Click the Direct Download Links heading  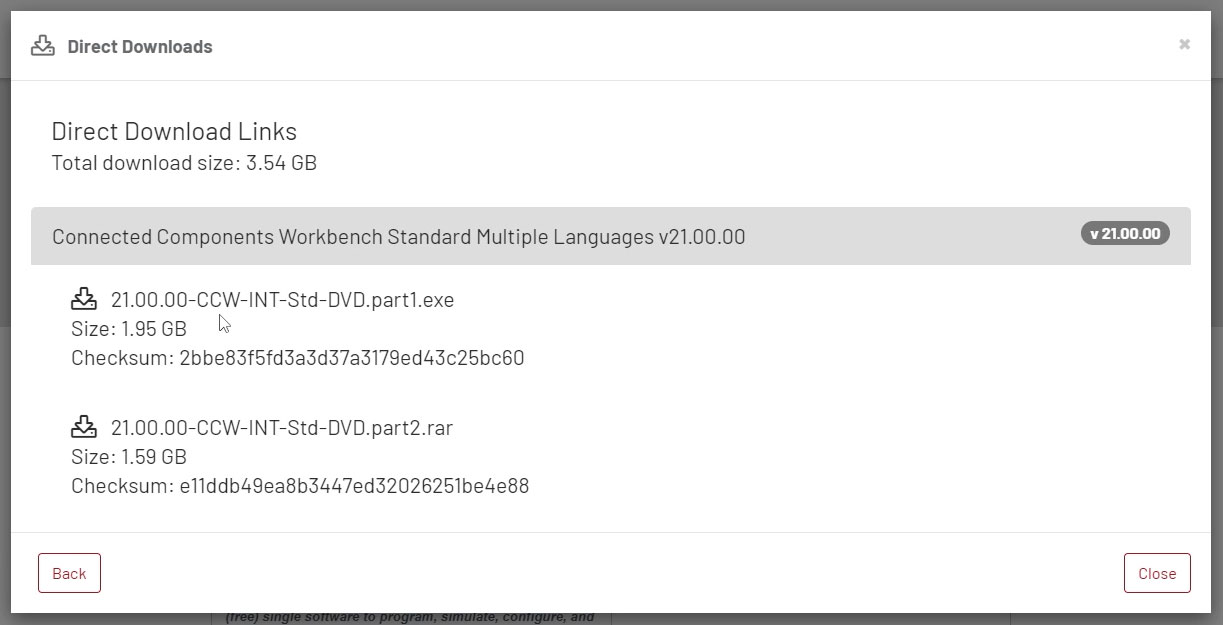coord(174,131)
